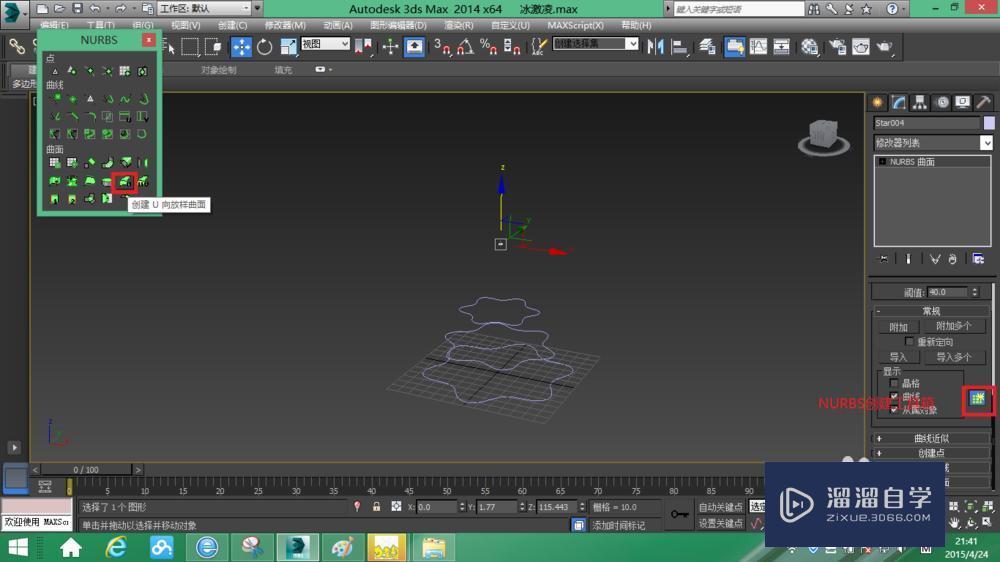The height and width of the screenshot is (562, 1000).
Task: Open Help menu
Action: click(636, 25)
